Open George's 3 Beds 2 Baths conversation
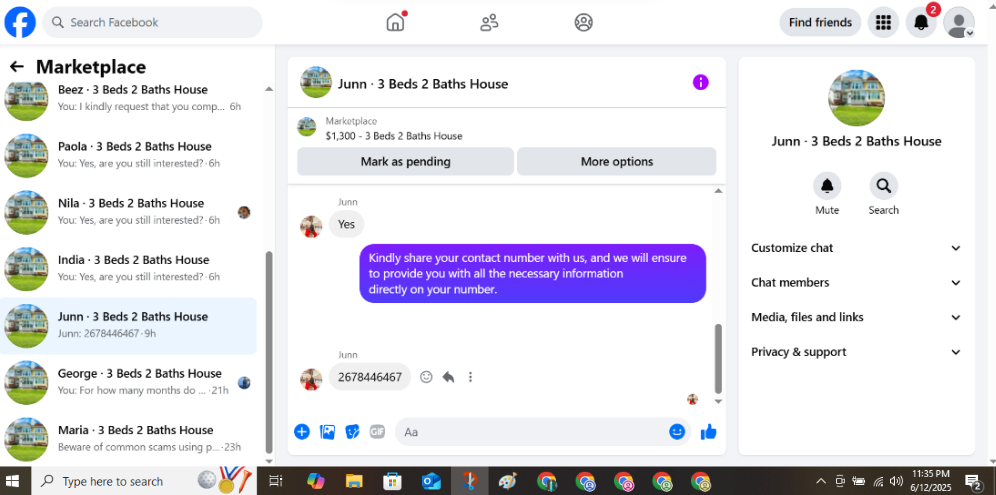Viewport: 996px width, 495px height. point(128,382)
